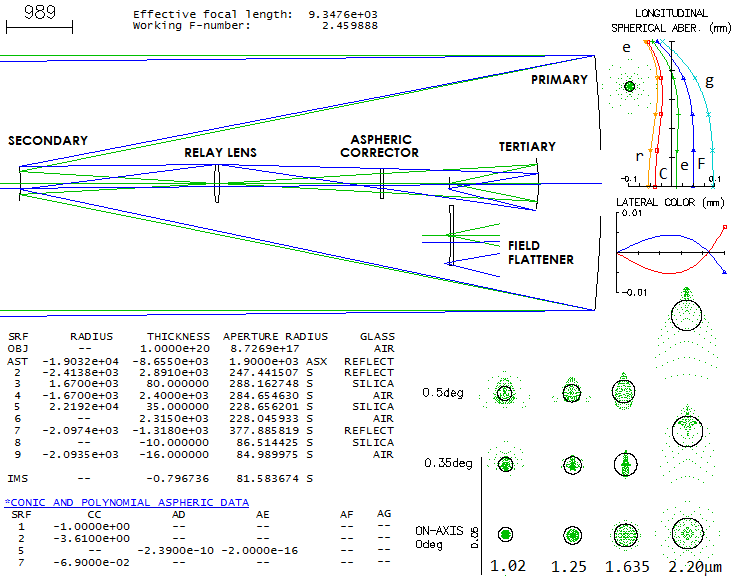Click the RADIUS column header
Viewport: 736px width, 586px height.
(92, 337)
